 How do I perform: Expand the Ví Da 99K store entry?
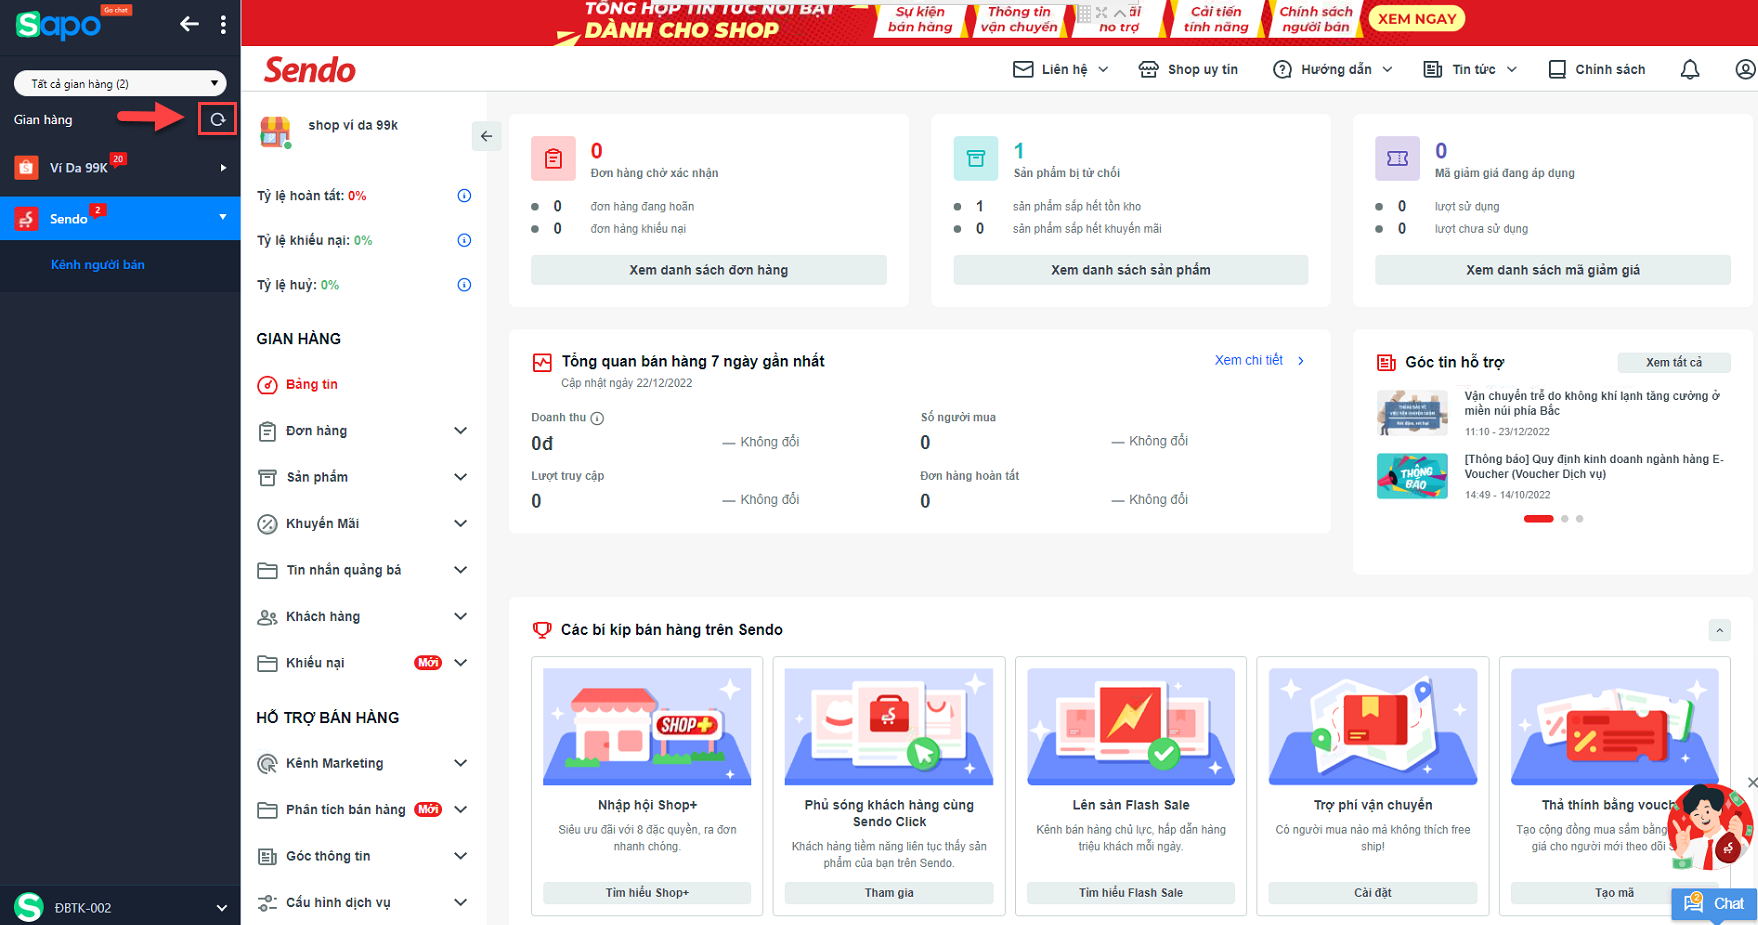pyautogui.click(x=223, y=168)
